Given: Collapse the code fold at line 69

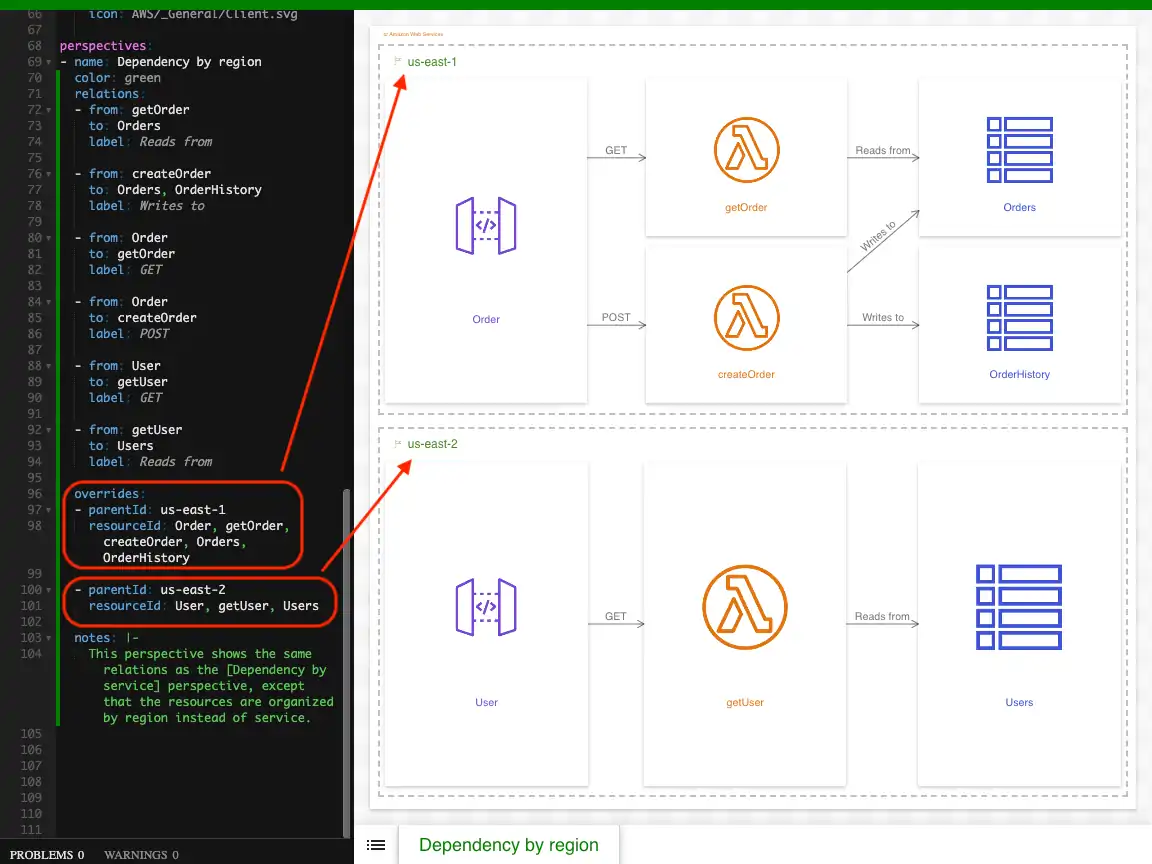Looking at the screenshot, I should [x=48, y=62].
